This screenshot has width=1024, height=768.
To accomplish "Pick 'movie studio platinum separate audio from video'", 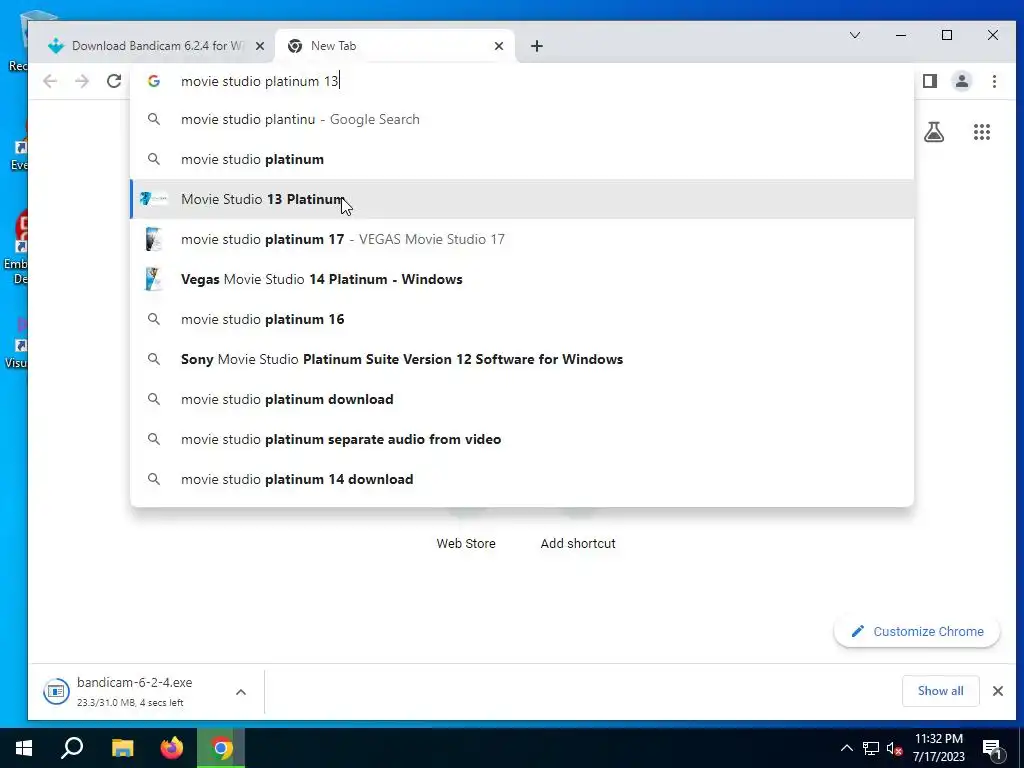I will click(522, 439).
